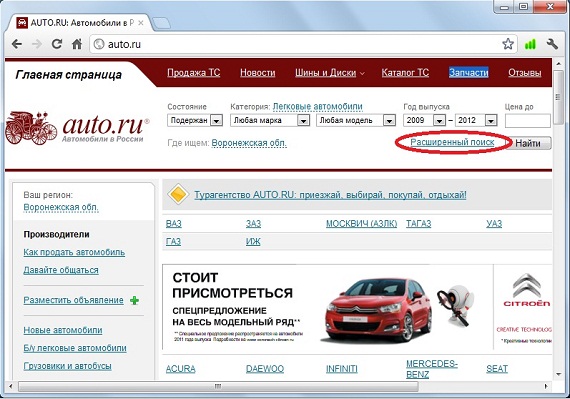
Task: Open the Новые автомобили link
Action: tap(63, 330)
